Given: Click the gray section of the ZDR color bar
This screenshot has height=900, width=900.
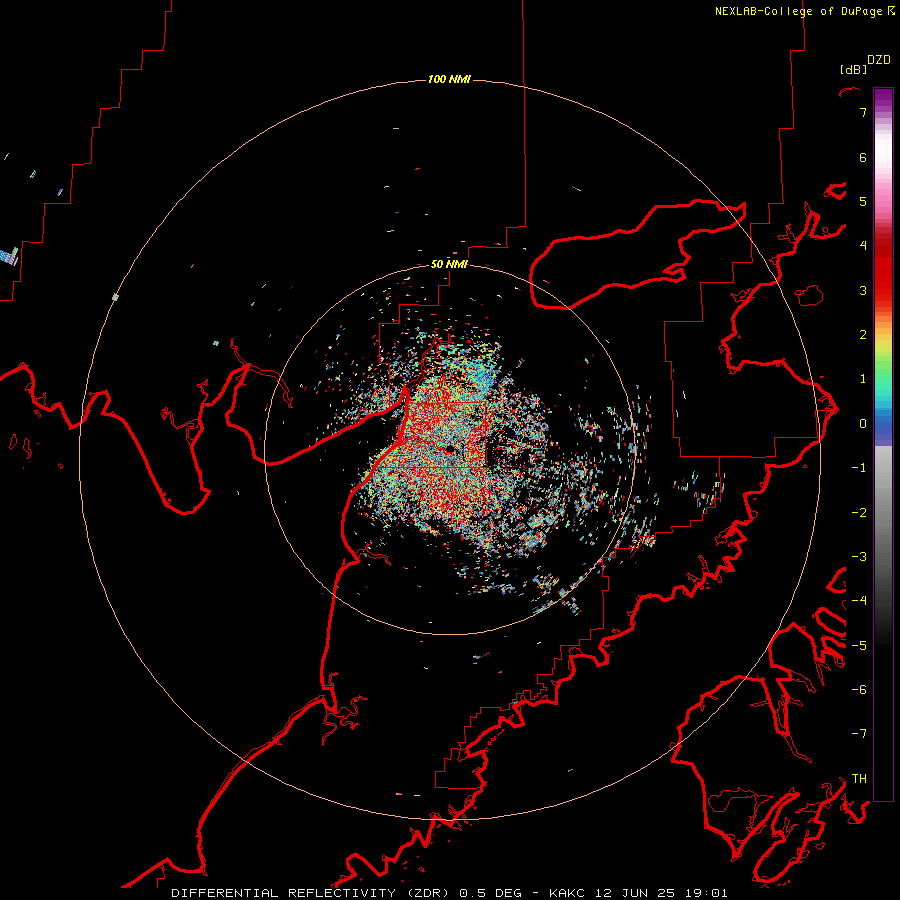Looking at the screenshot, I should [x=883, y=499].
